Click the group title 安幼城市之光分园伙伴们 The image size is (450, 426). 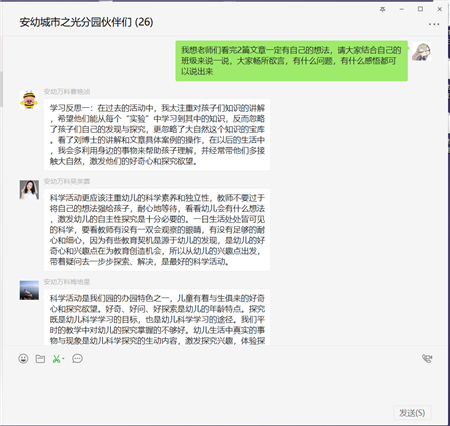pyautogui.click(x=86, y=22)
